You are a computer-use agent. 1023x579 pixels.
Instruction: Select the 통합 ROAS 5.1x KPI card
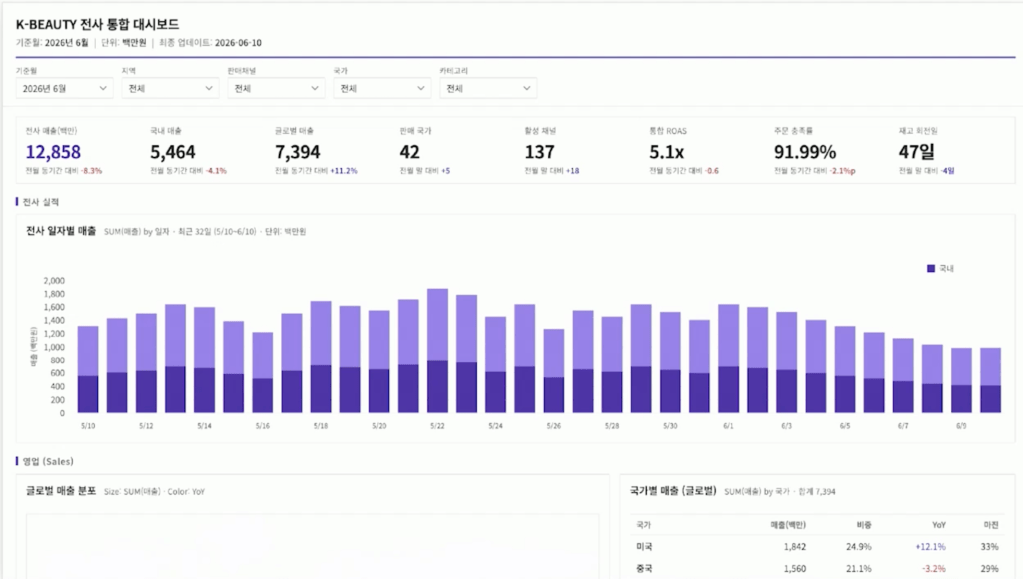point(702,151)
